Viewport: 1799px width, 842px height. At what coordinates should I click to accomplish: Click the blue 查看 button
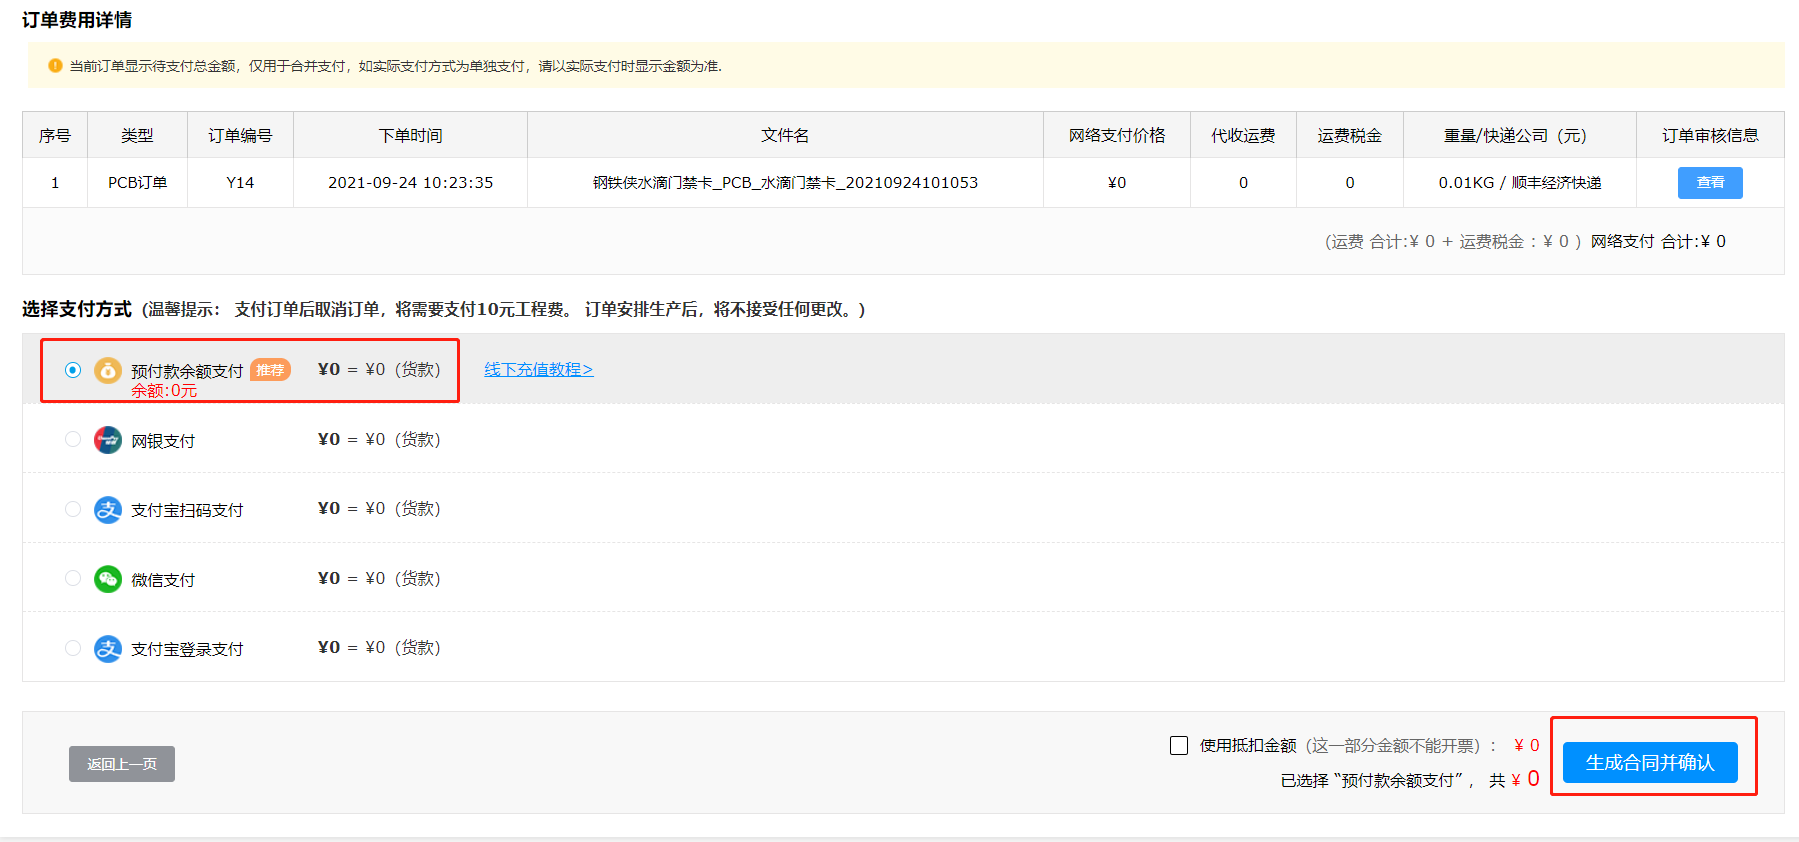click(x=1710, y=183)
